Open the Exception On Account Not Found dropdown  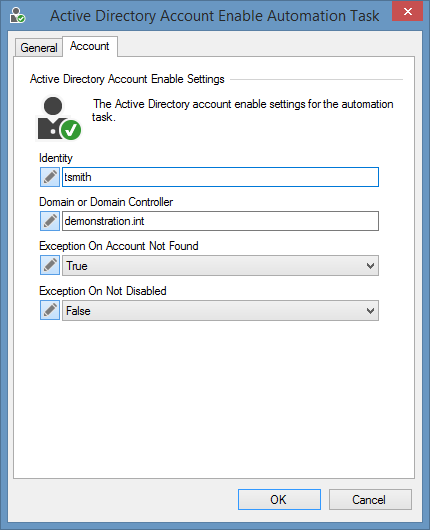[x=220, y=266]
